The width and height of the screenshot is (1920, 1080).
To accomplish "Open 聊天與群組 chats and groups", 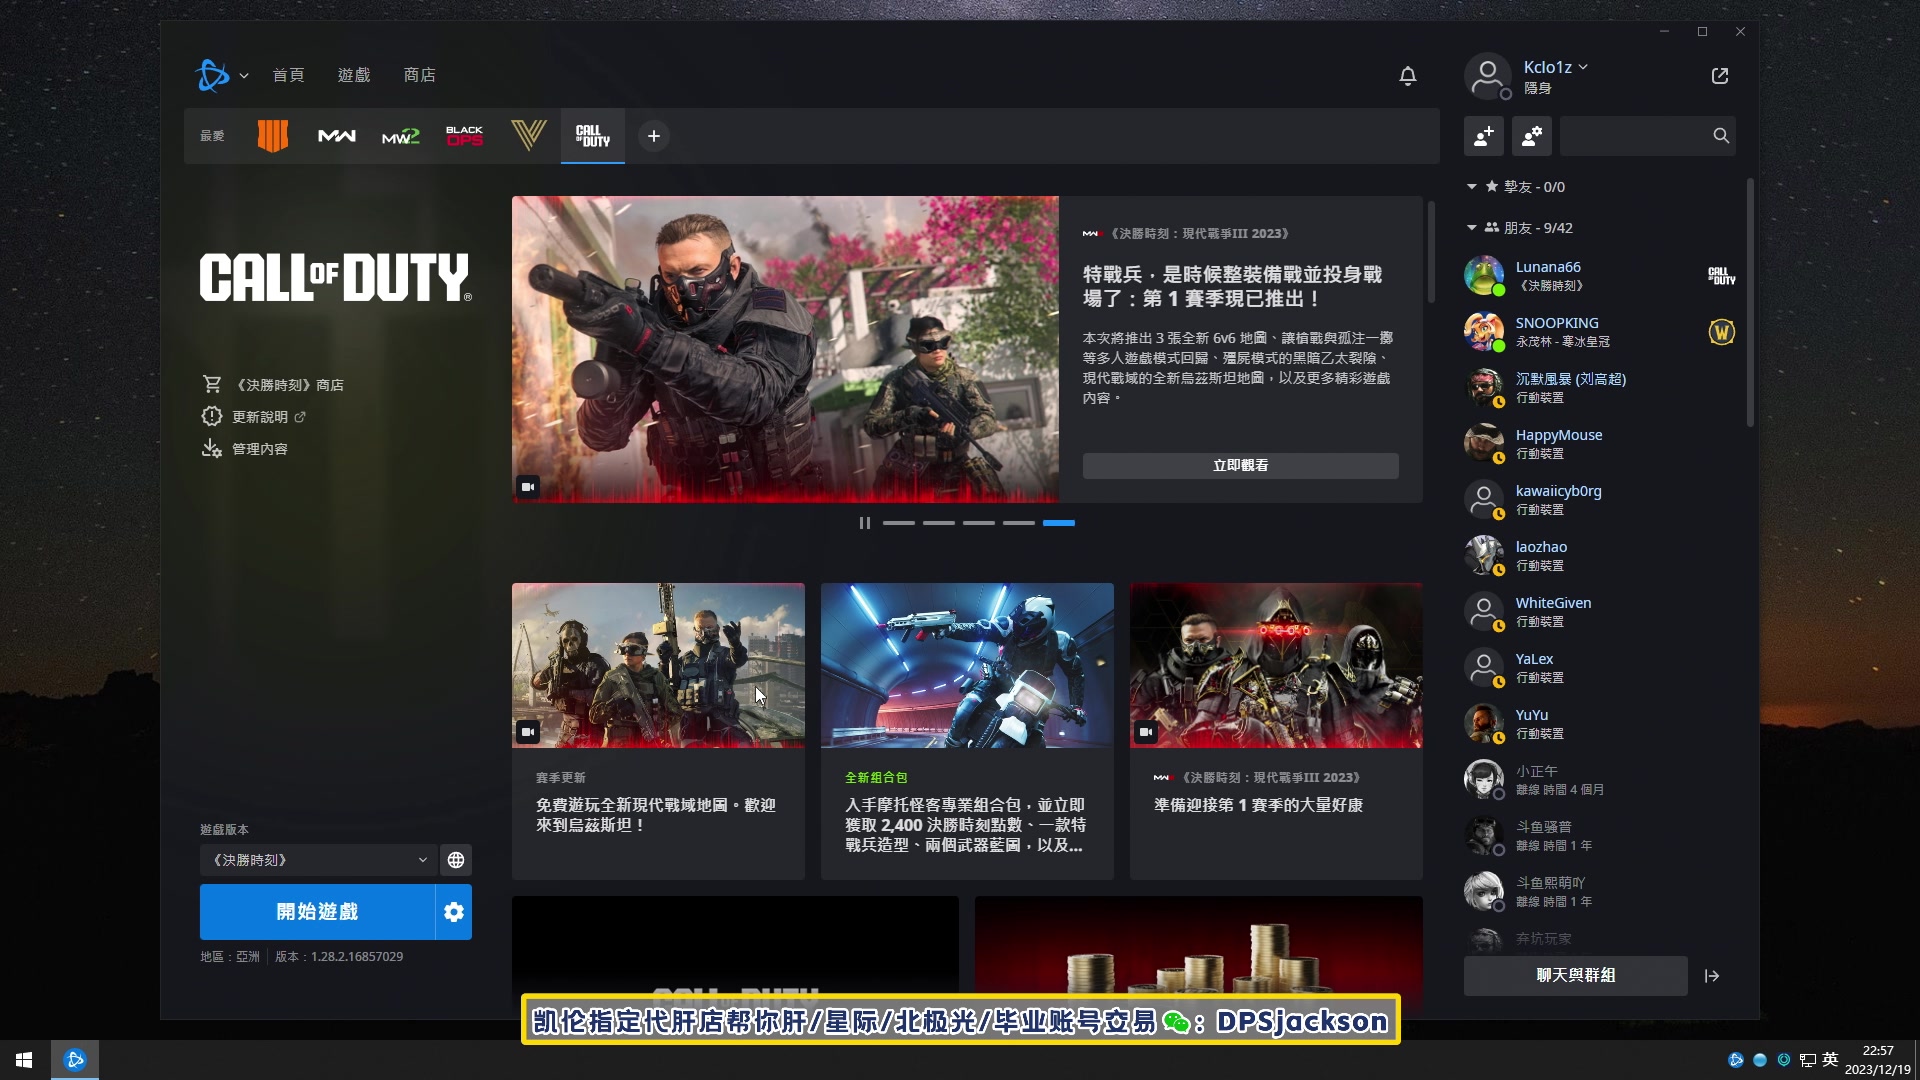I will [1576, 976].
